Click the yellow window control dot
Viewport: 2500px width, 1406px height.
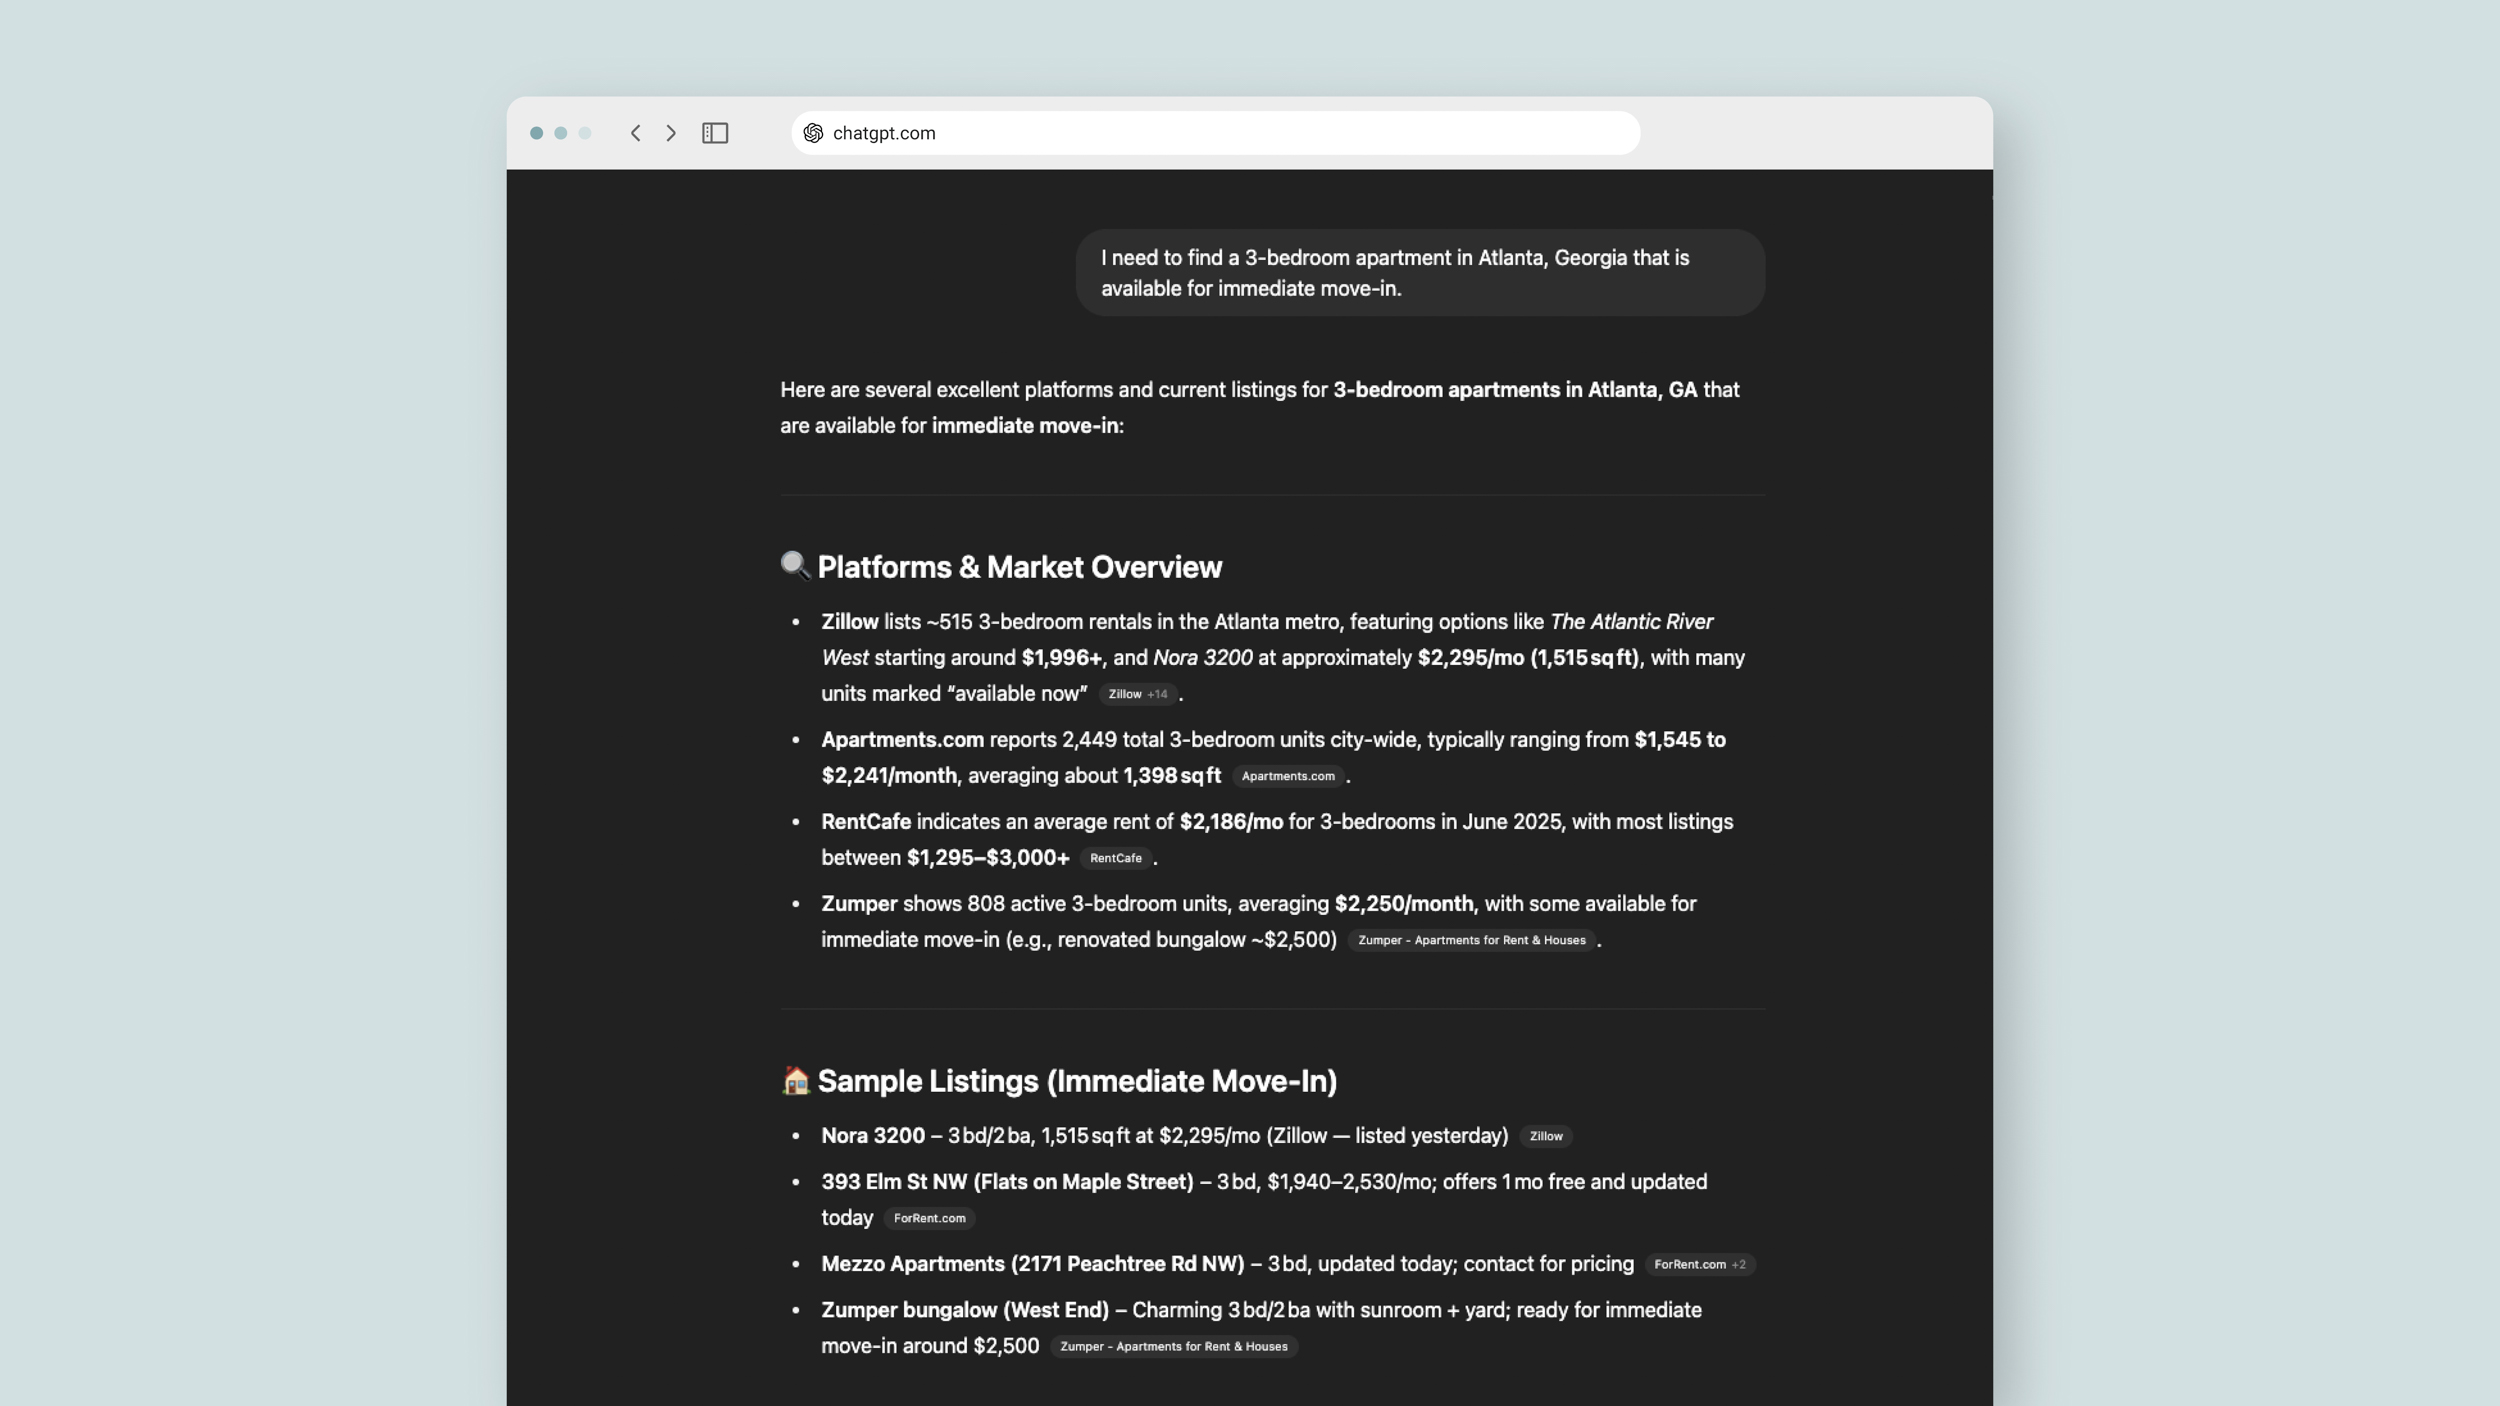coord(562,132)
